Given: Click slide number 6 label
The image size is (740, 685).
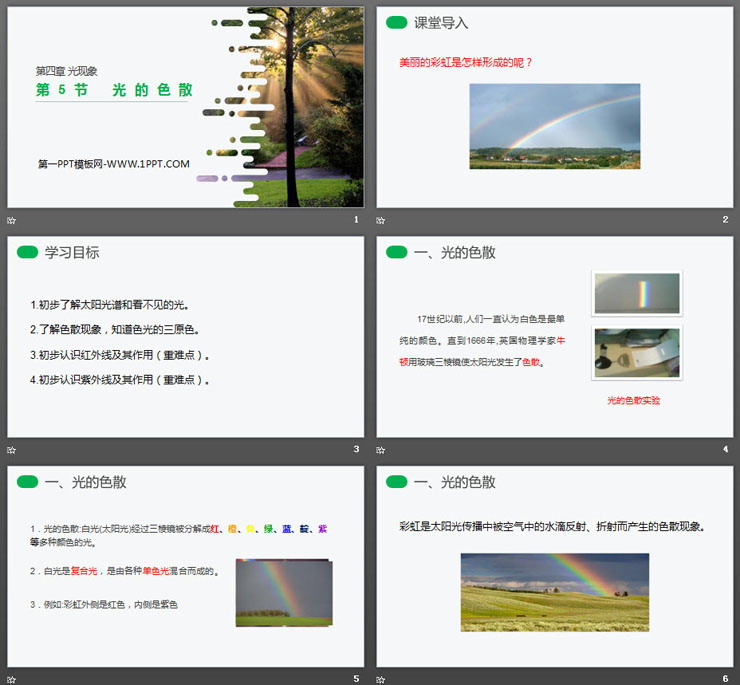Looking at the screenshot, I should pos(725,678).
